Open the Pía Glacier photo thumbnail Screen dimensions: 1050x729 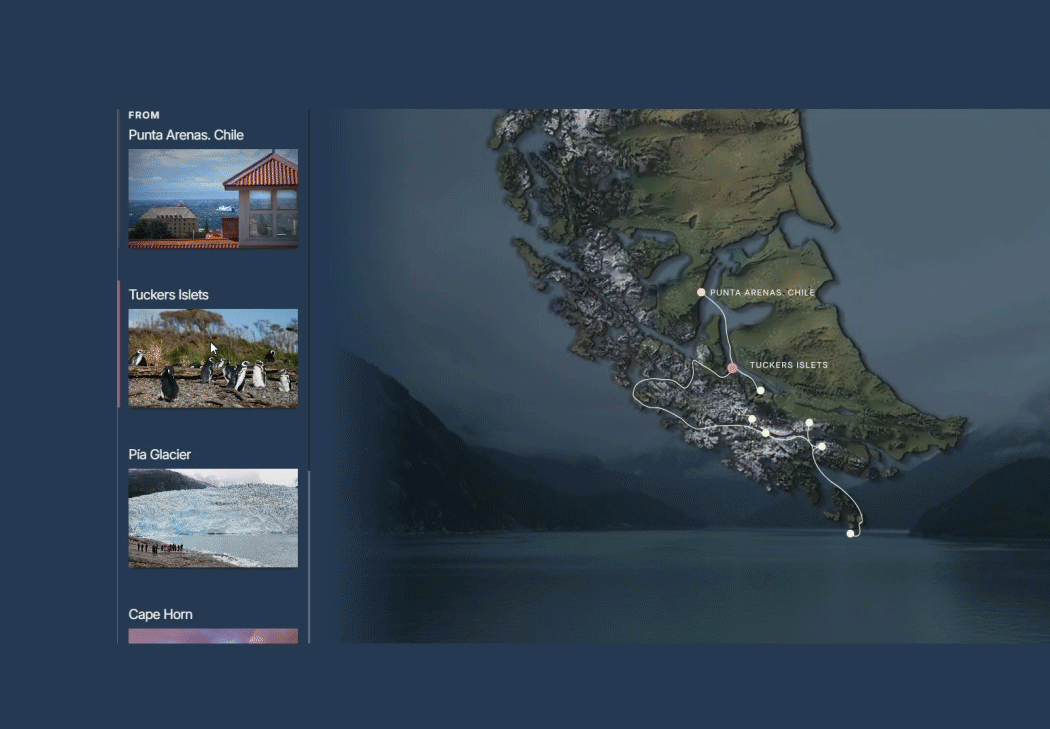pos(213,518)
